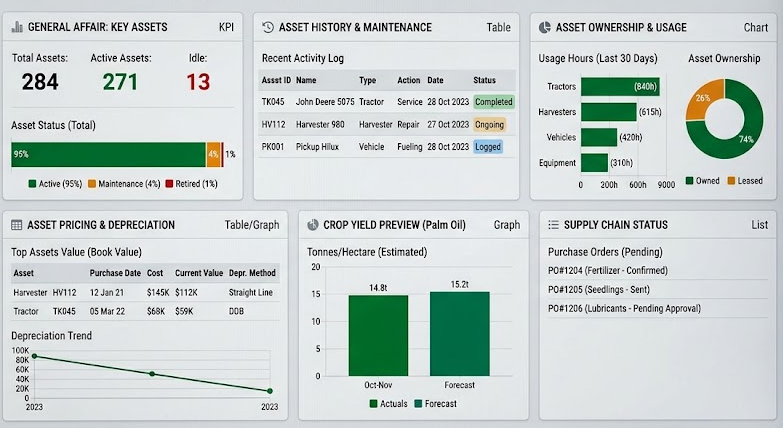Click the $145K cost cell
Image resolution: width=783 pixels, height=428 pixels.
[x=158, y=293]
